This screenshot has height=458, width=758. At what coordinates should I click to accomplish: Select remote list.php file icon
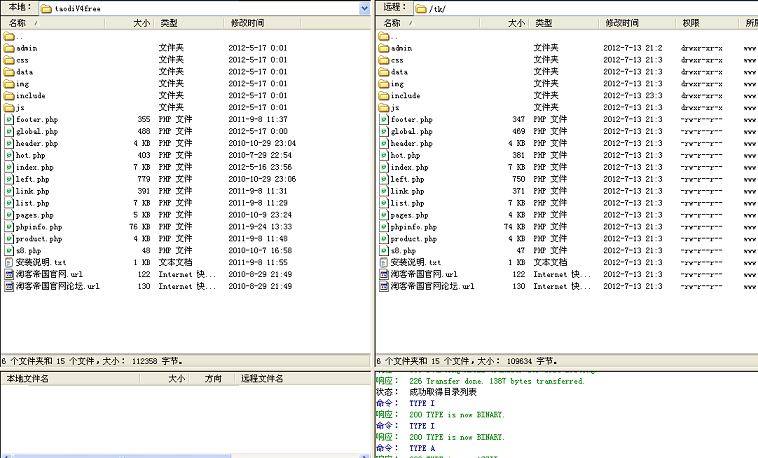383,203
